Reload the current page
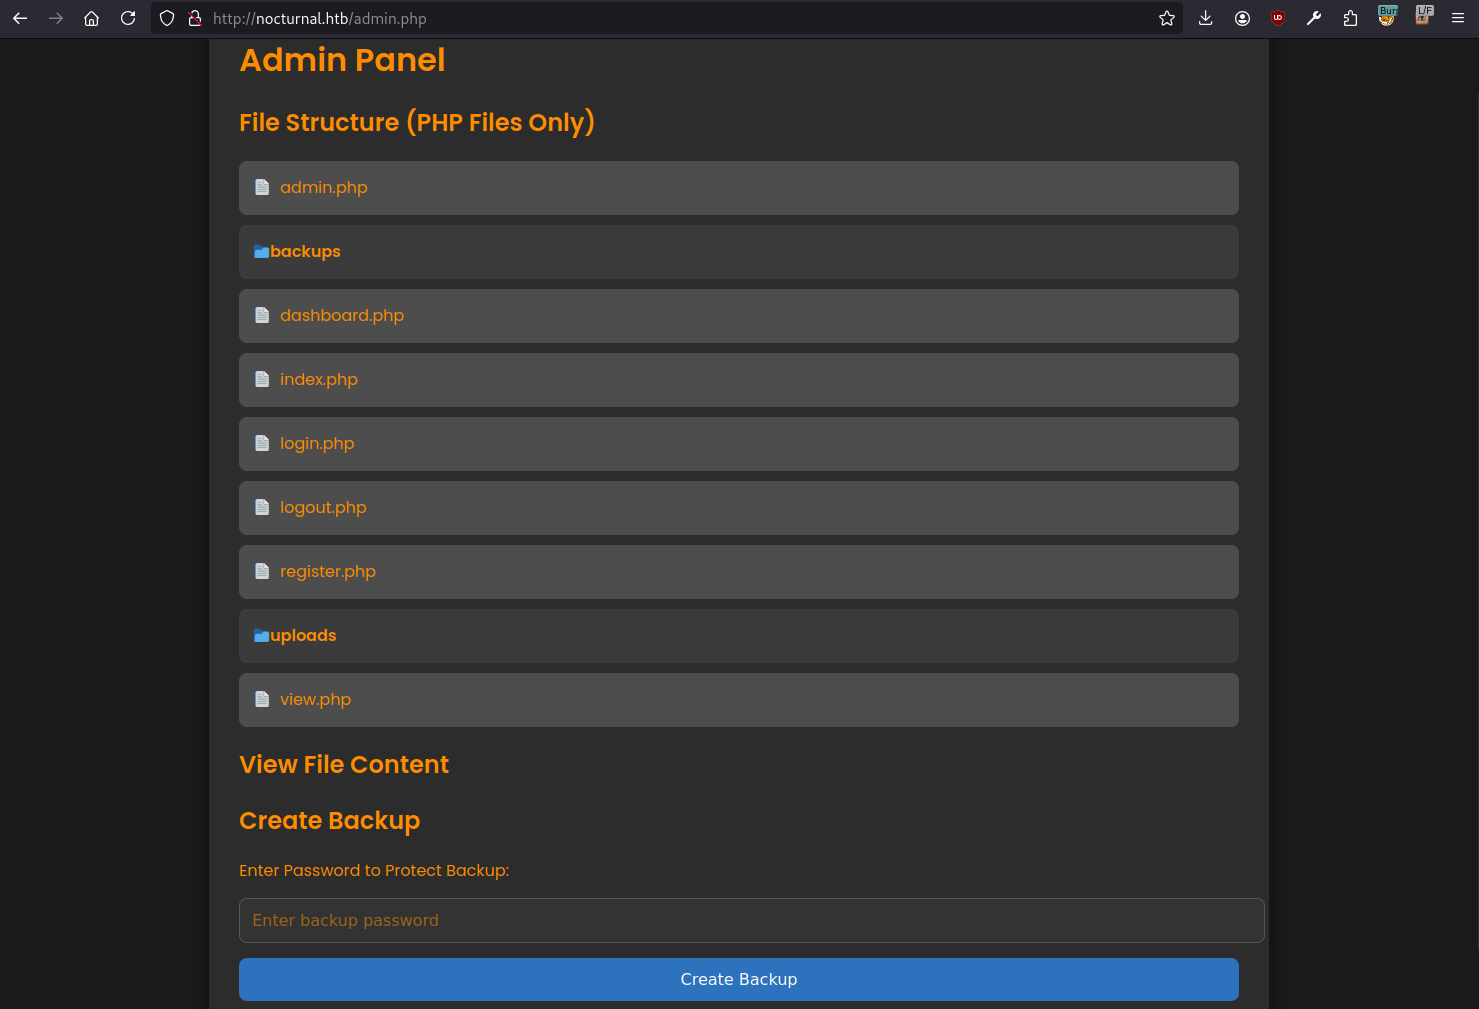1479x1009 pixels. pyautogui.click(x=128, y=18)
